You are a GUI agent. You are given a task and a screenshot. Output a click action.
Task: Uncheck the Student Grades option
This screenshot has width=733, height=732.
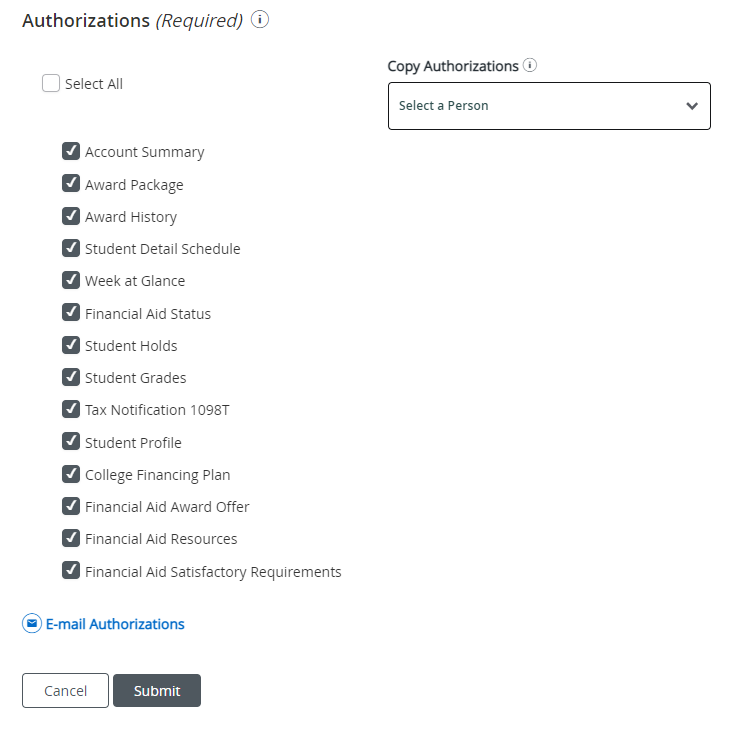click(x=71, y=377)
